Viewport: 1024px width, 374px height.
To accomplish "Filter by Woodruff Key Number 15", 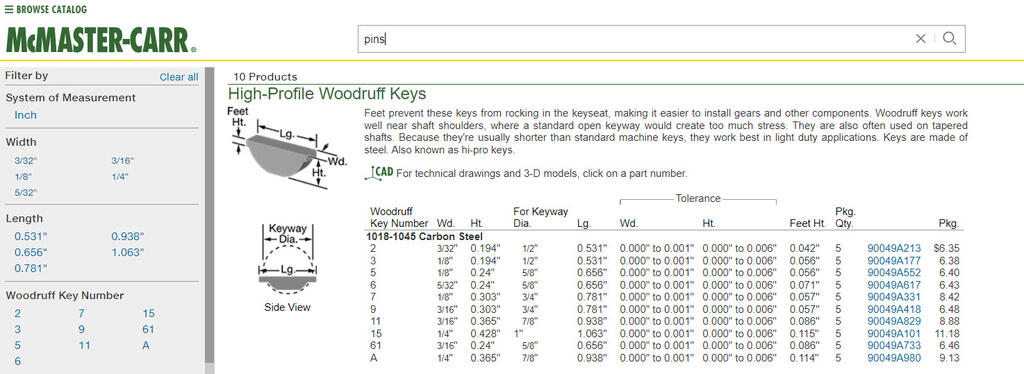I will [x=148, y=314].
